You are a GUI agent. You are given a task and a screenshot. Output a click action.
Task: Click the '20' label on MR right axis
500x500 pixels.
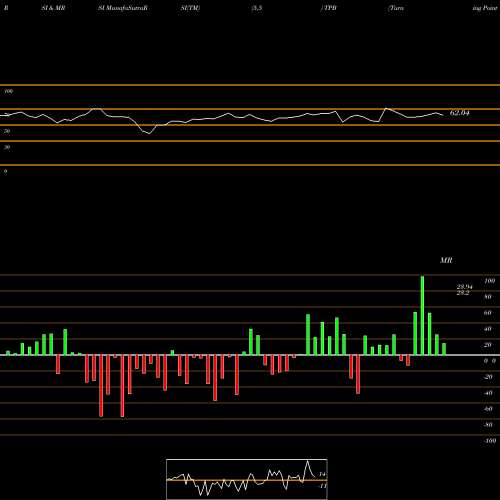coord(488,345)
